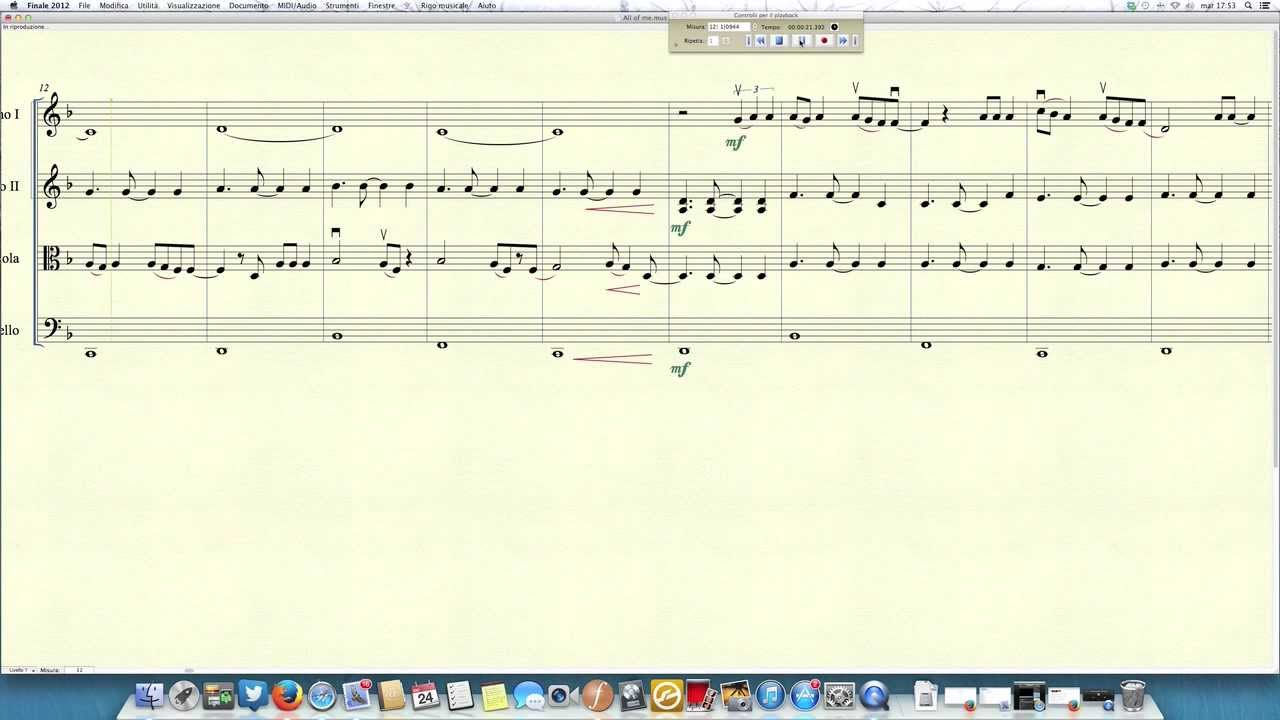Select the crescendo hairpin under cello staff

pyautogui.click(x=612, y=358)
